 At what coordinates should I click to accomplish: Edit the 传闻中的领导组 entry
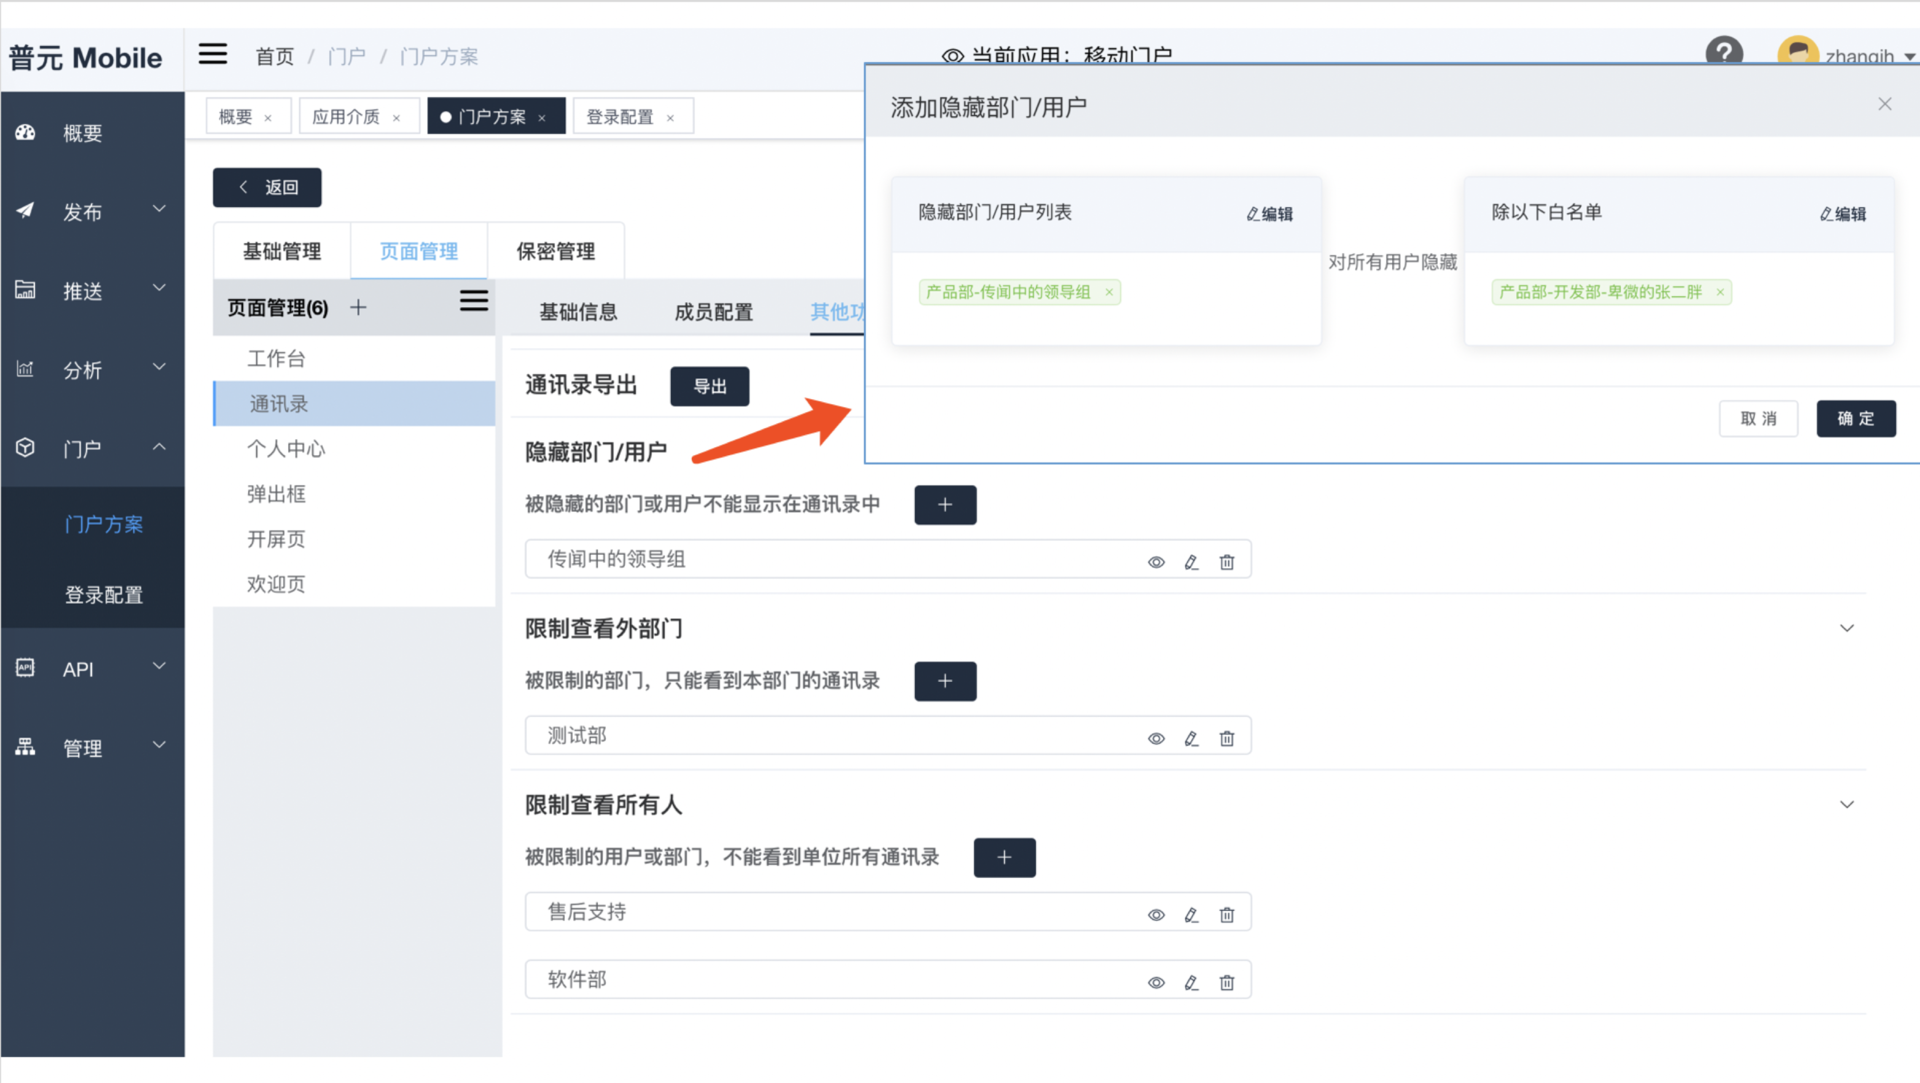[1191, 562]
